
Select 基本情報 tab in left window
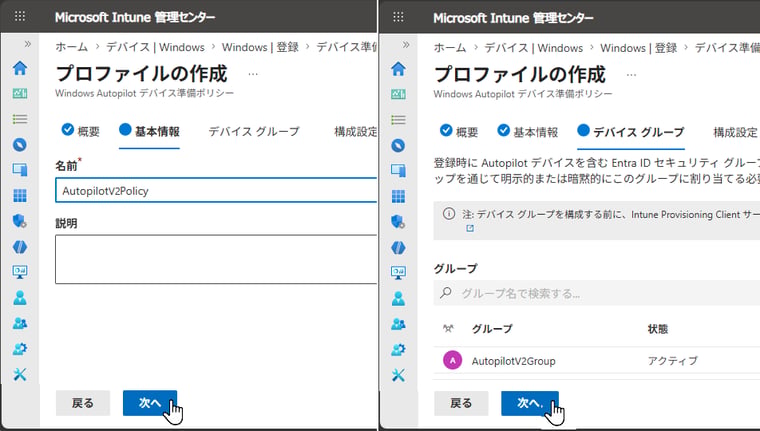tap(149, 131)
